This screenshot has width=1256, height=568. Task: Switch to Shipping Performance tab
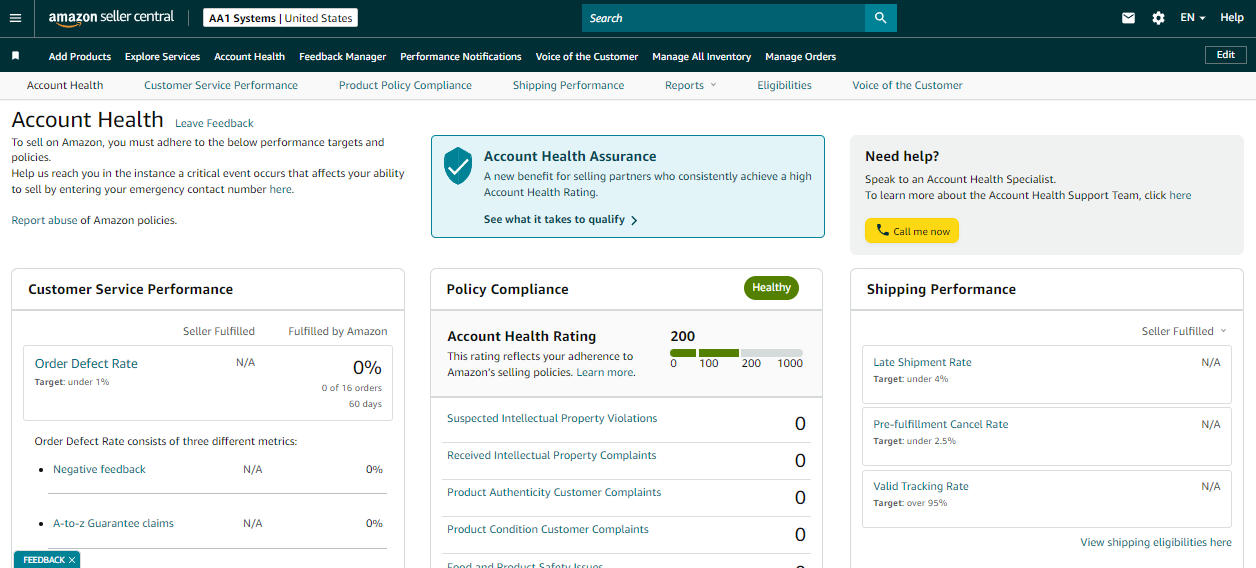coord(568,85)
